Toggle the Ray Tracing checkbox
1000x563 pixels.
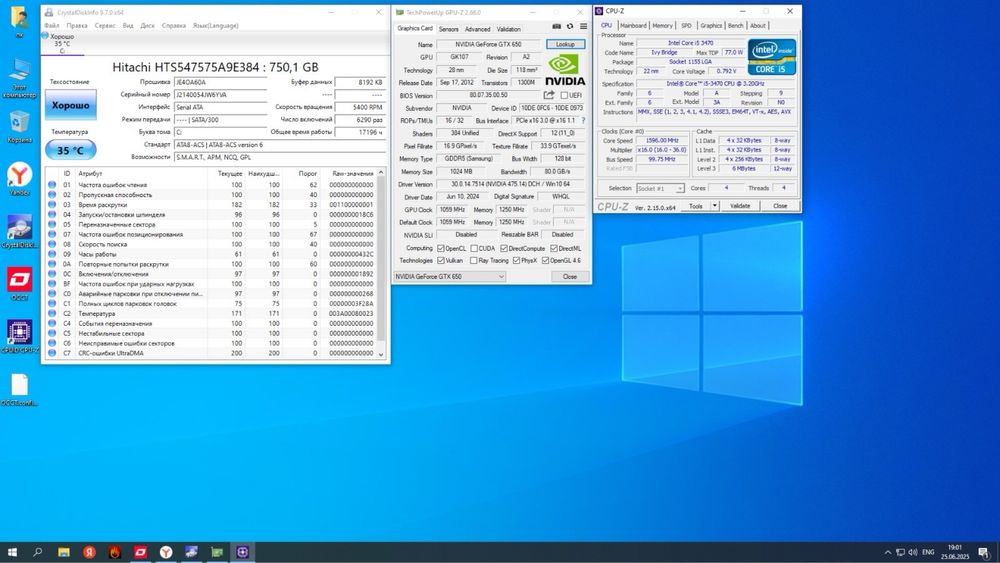coord(473,260)
